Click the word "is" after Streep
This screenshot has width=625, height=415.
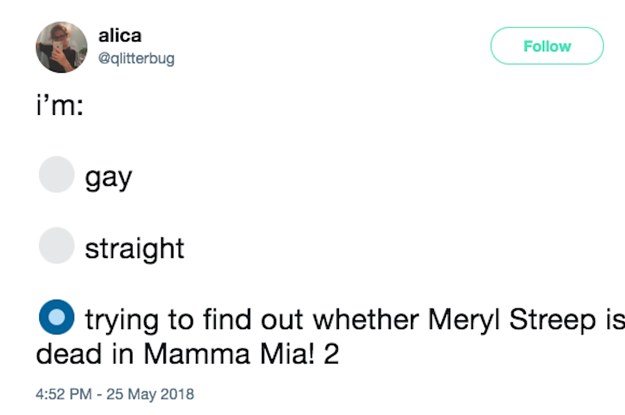(612, 321)
